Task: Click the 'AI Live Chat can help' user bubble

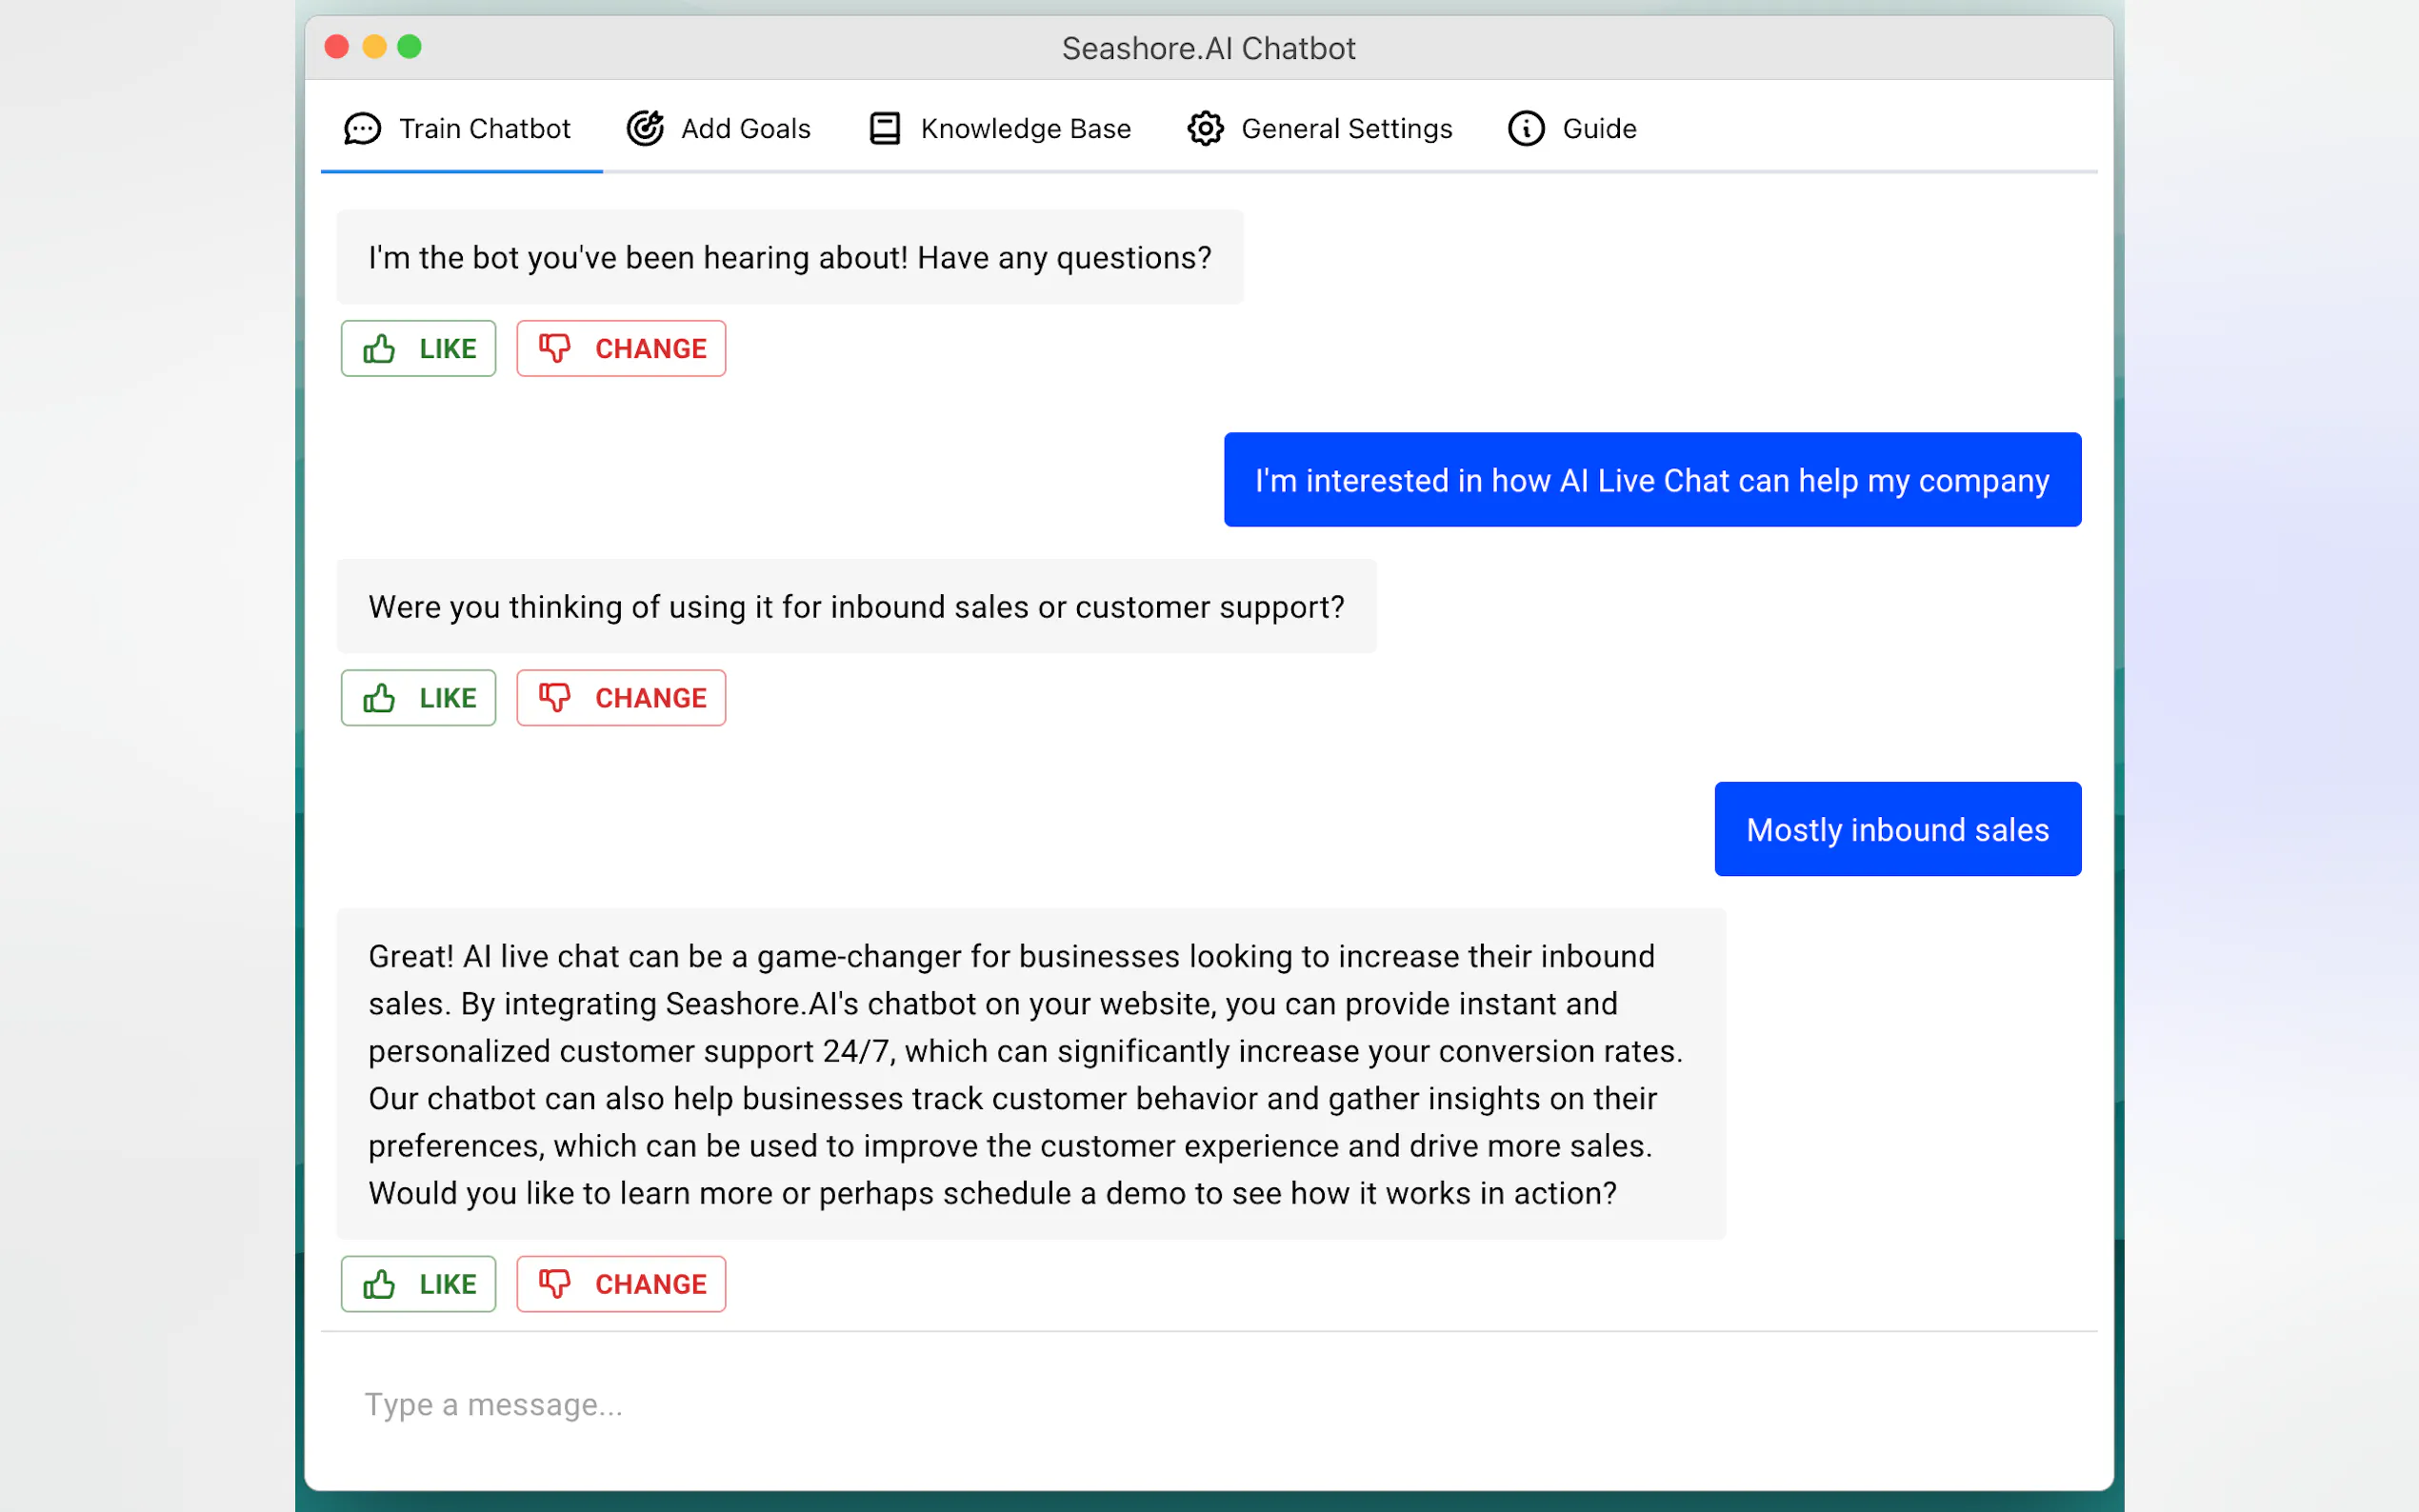Action: [1651, 481]
